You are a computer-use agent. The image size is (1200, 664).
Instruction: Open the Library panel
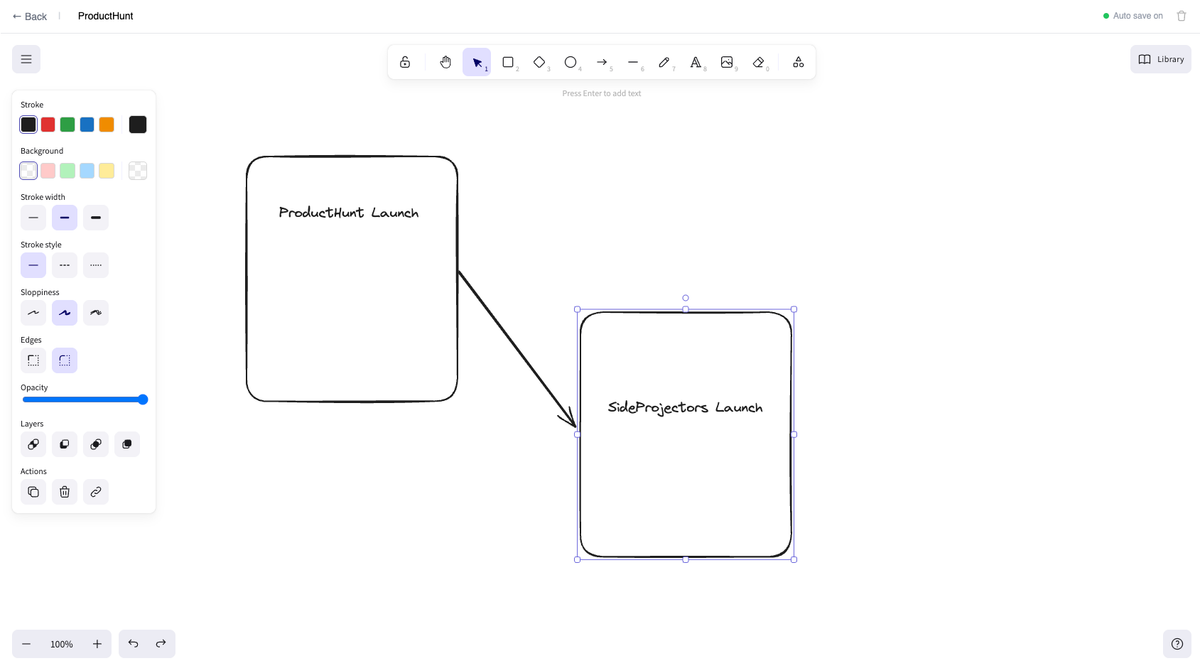[1160, 59]
